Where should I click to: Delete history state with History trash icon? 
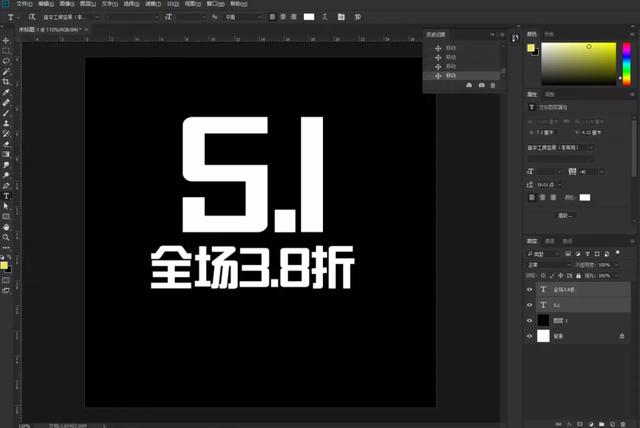coord(493,86)
